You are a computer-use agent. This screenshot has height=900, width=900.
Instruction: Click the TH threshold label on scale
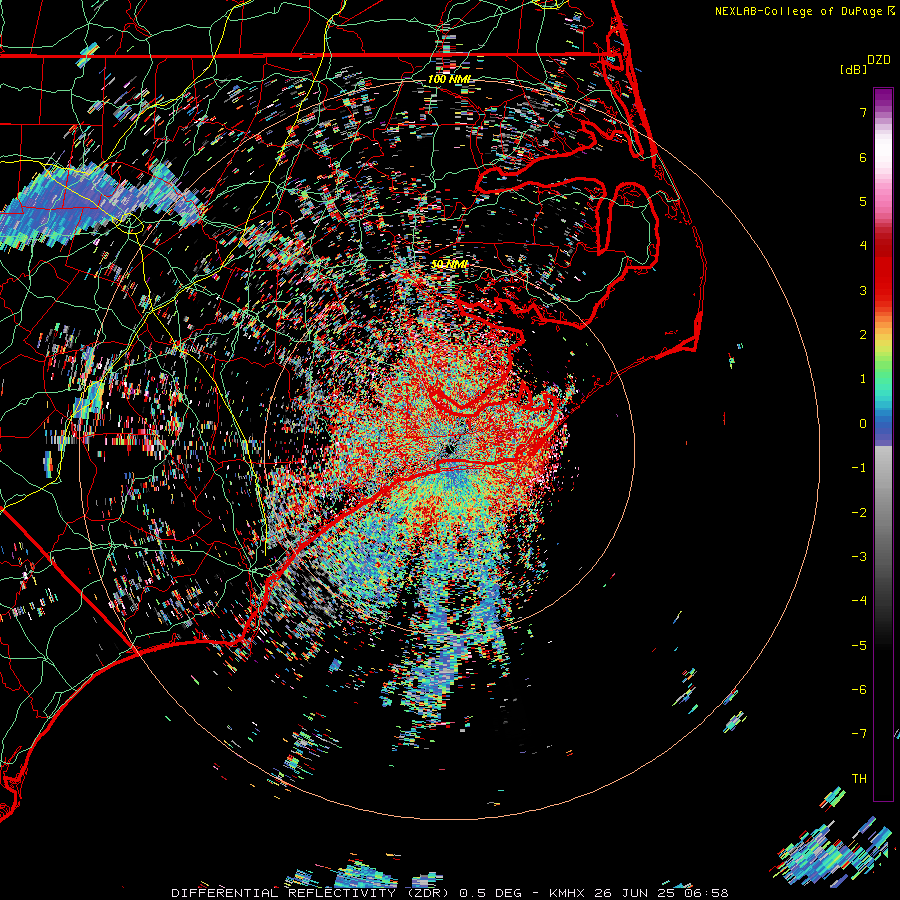(859, 779)
